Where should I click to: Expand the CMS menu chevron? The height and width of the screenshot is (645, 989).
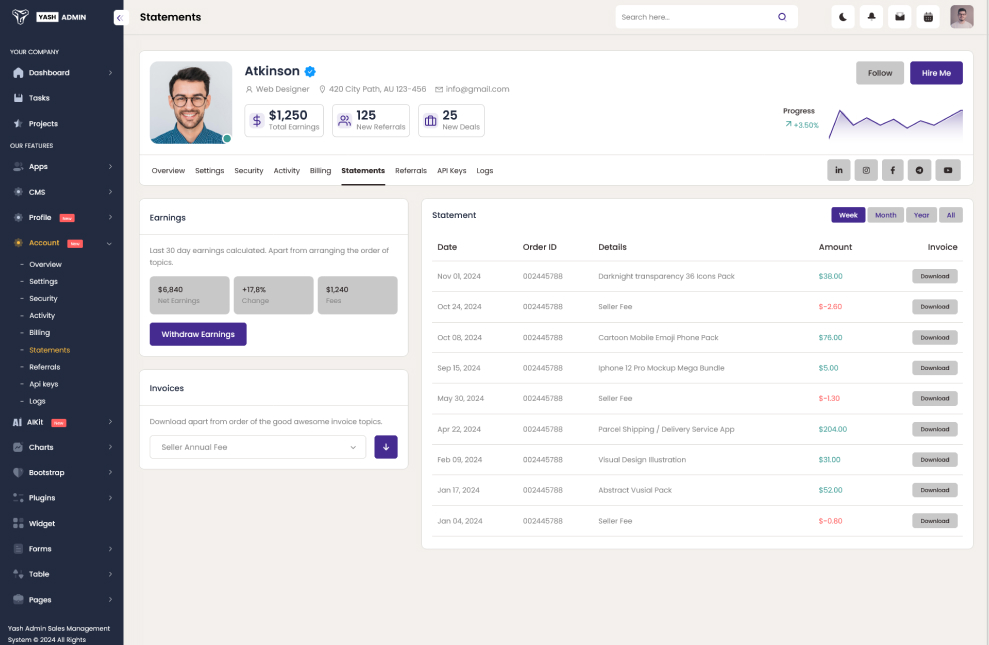pyautogui.click(x=110, y=192)
